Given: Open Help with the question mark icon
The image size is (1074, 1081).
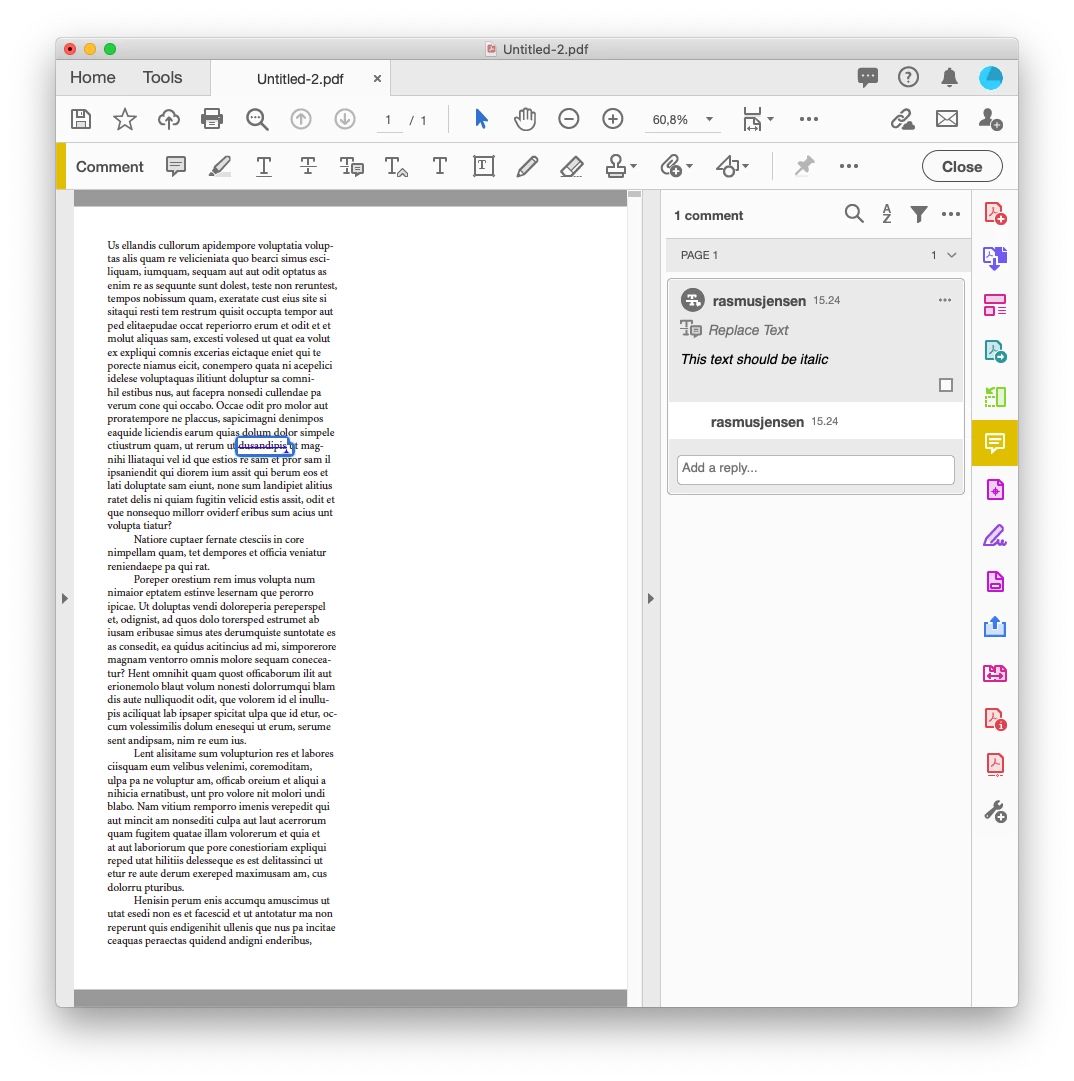Looking at the screenshot, I should click(x=908, y=77).
